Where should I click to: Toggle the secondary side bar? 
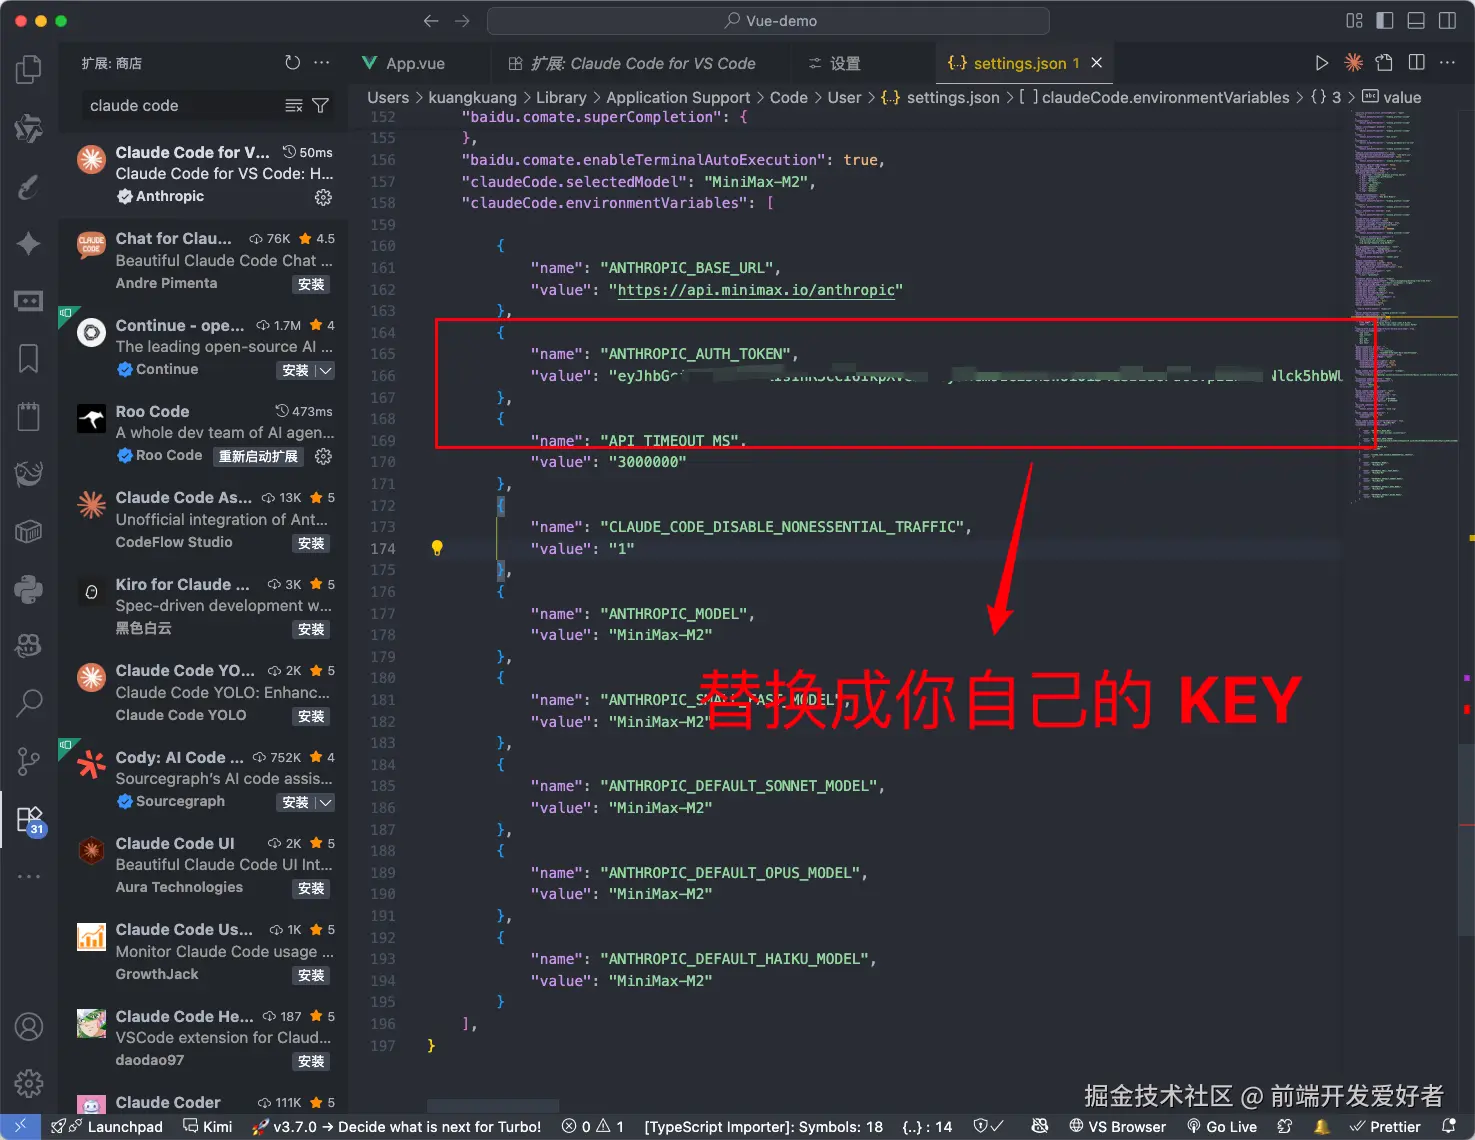point(1447,21)
